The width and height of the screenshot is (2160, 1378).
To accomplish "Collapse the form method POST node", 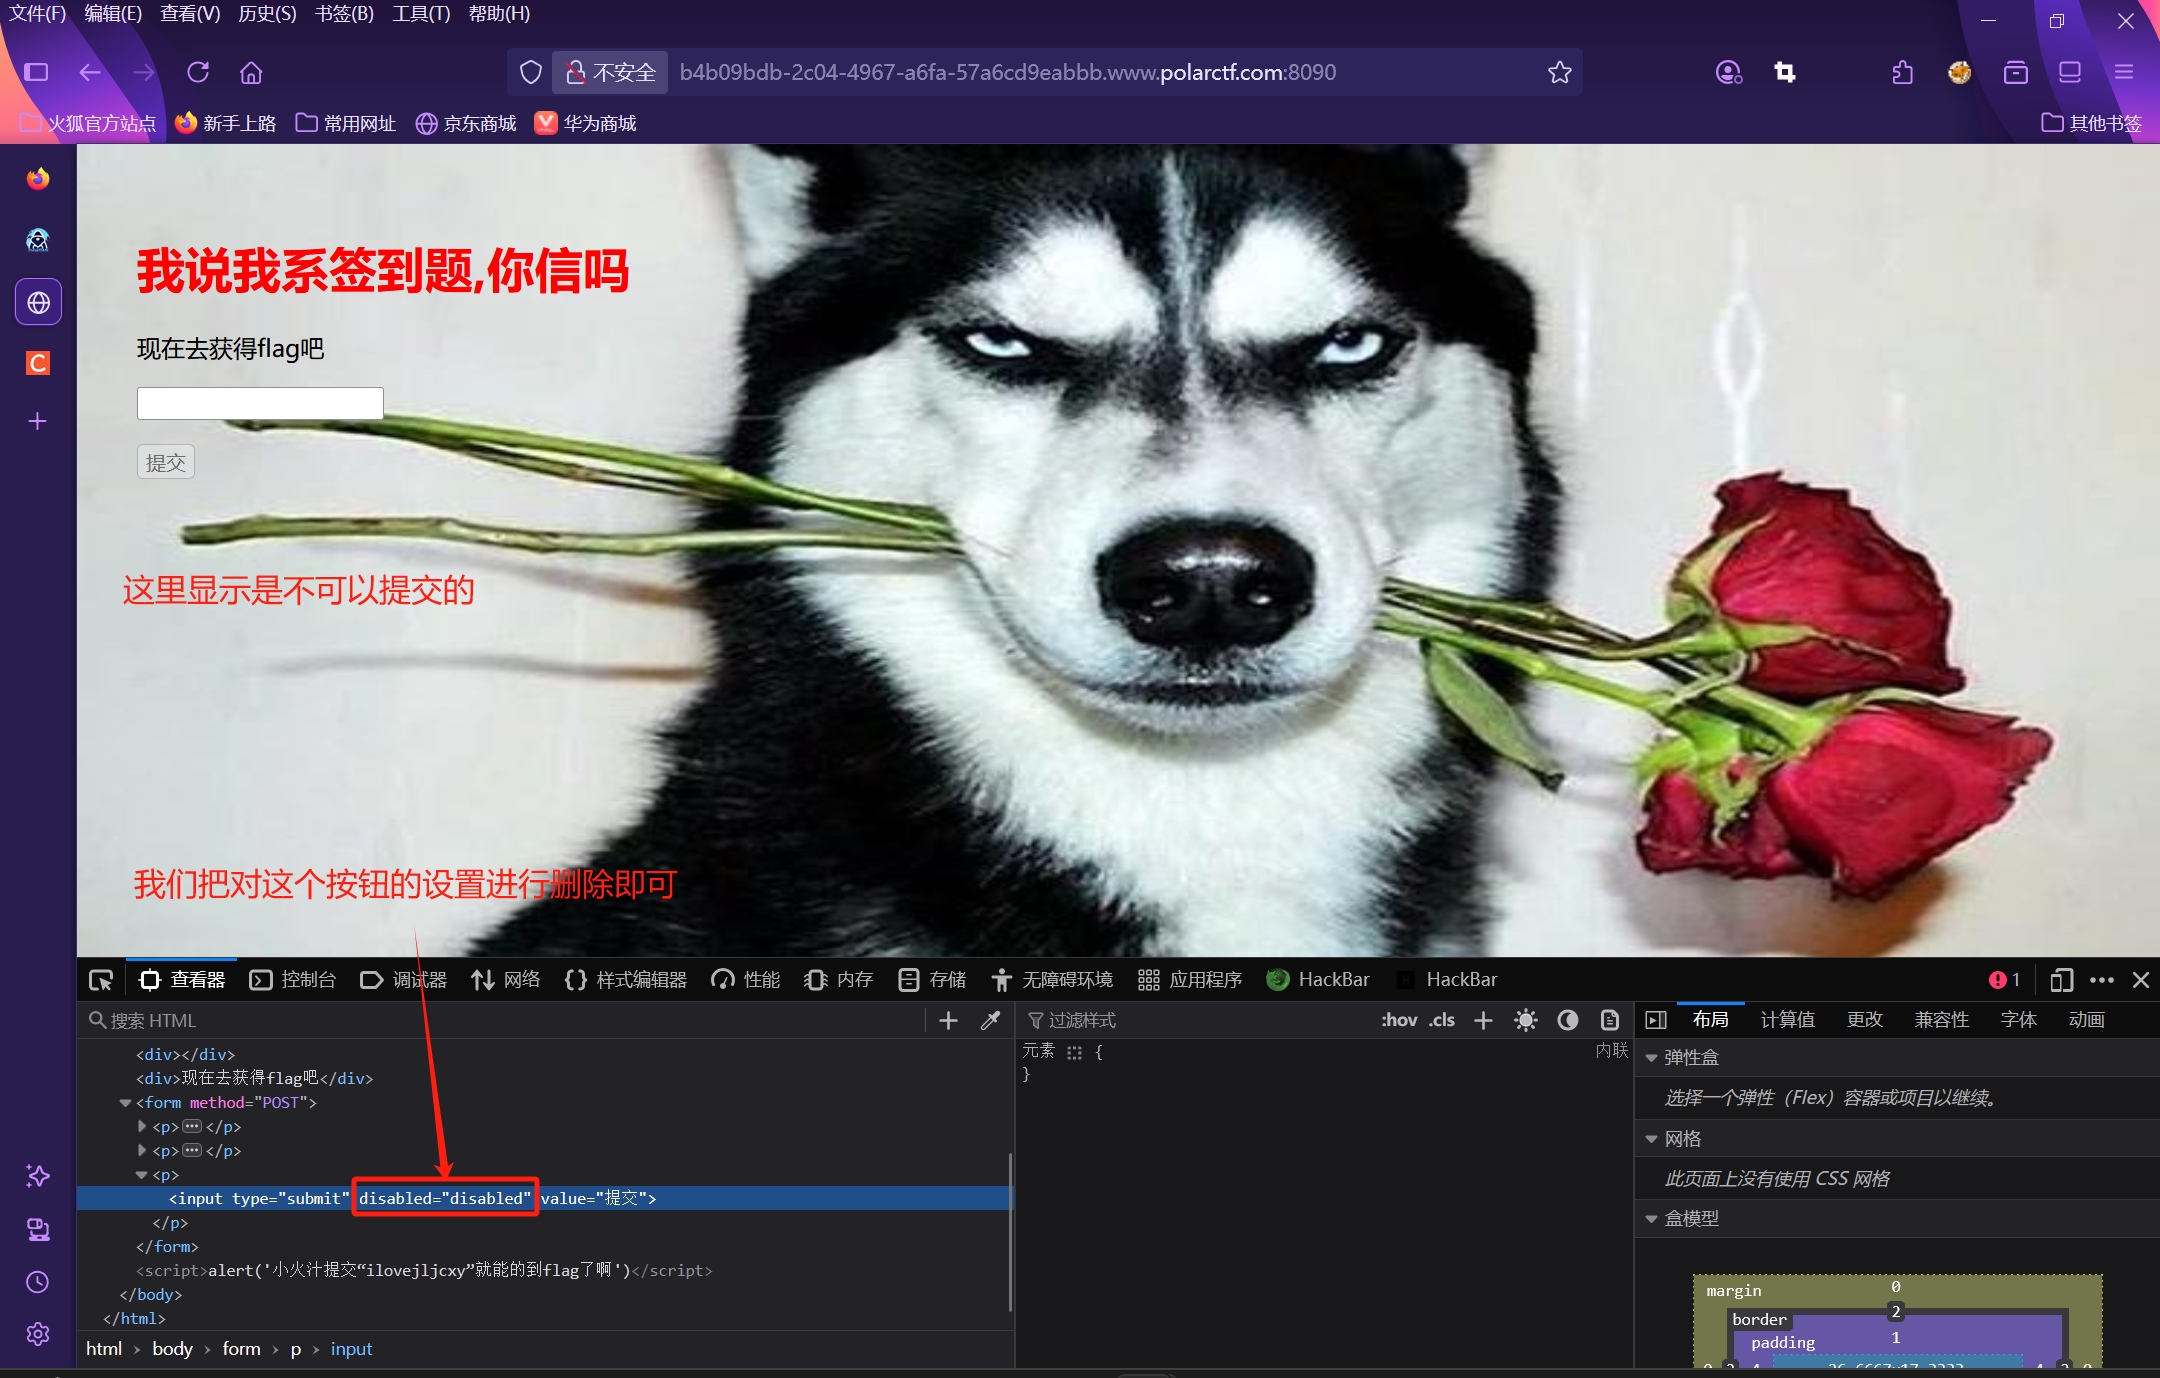I will [125, 1103].
